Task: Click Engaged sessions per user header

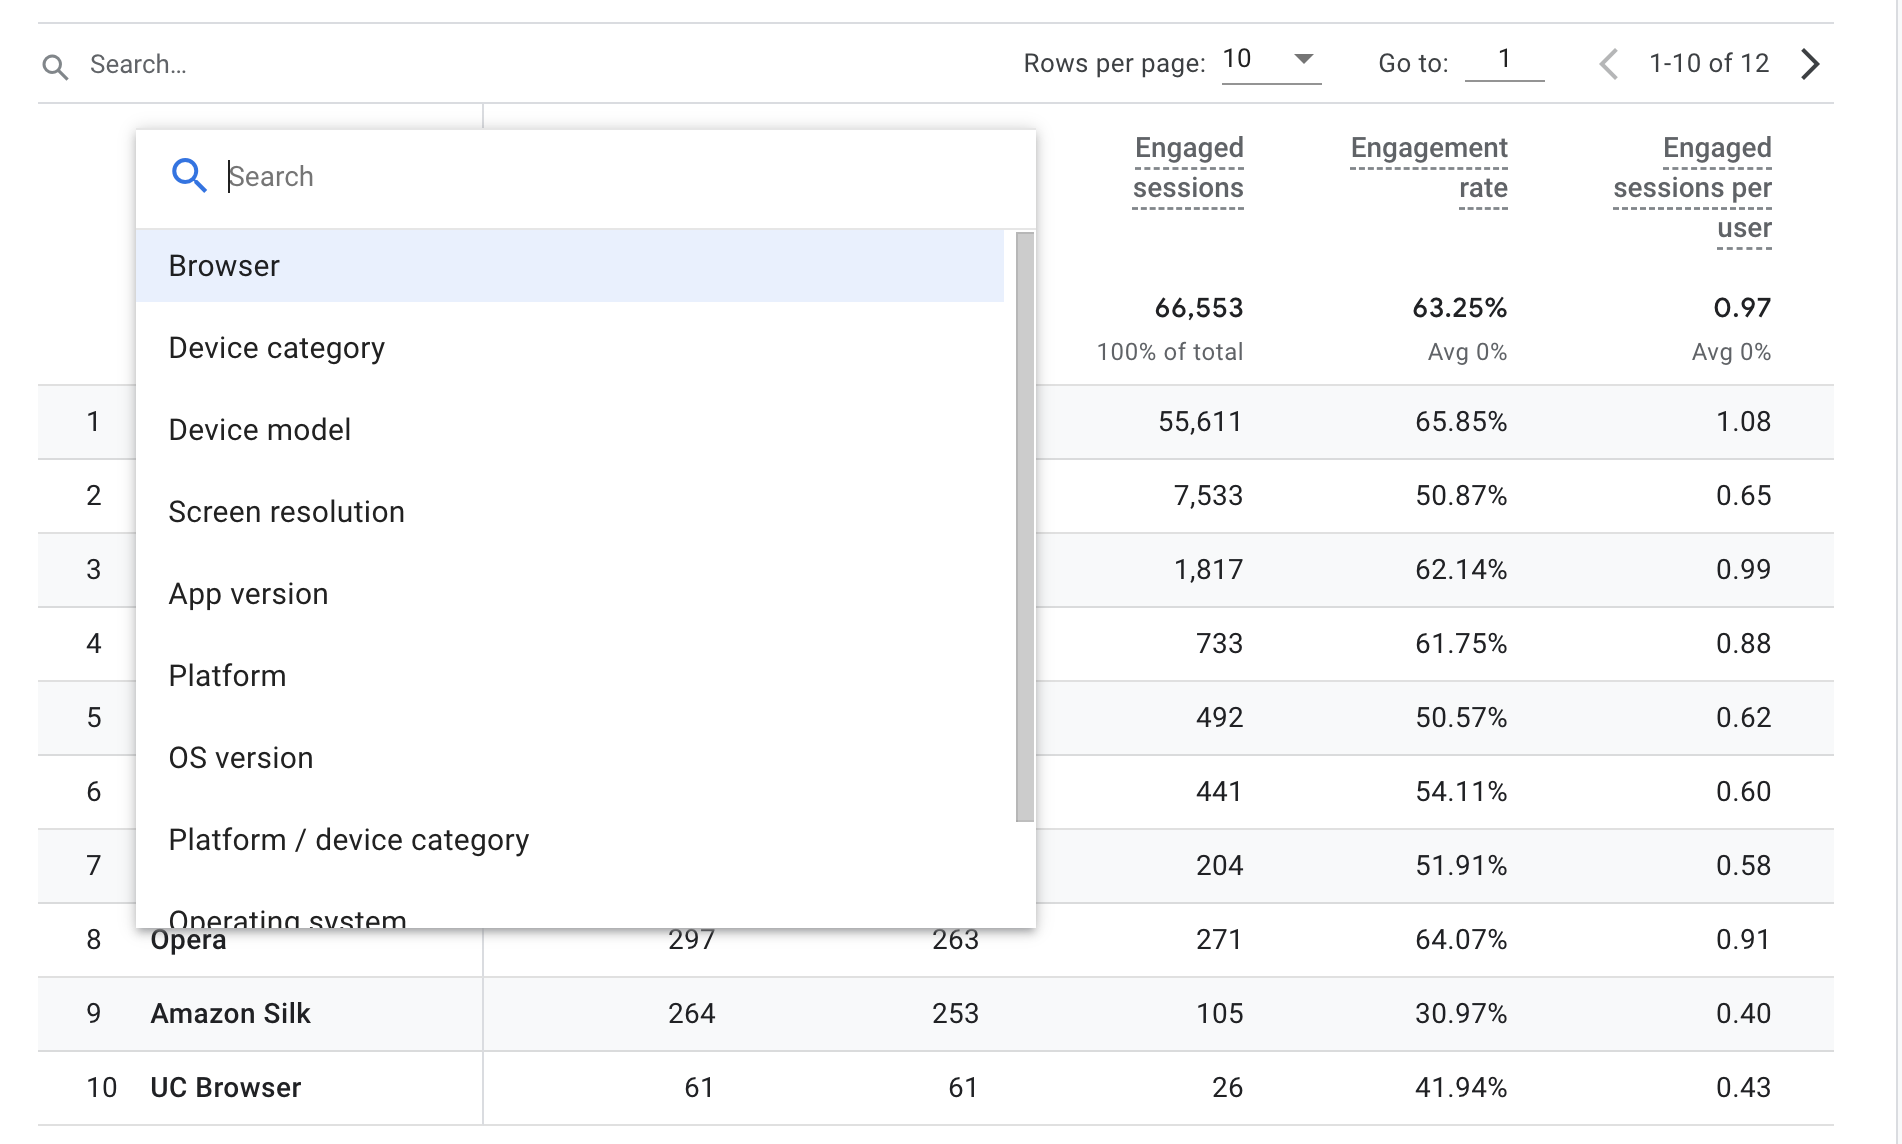Action: click(x=1692, y=188)
